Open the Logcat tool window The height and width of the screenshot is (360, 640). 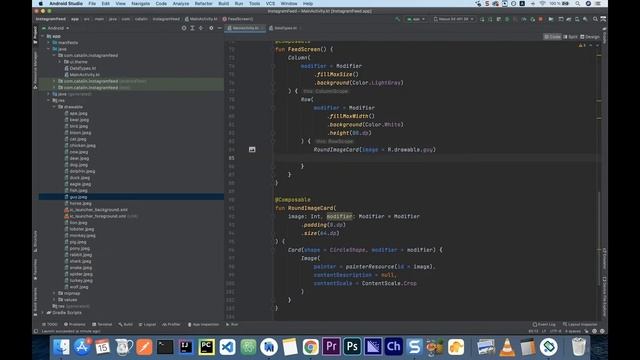[147, 324]
